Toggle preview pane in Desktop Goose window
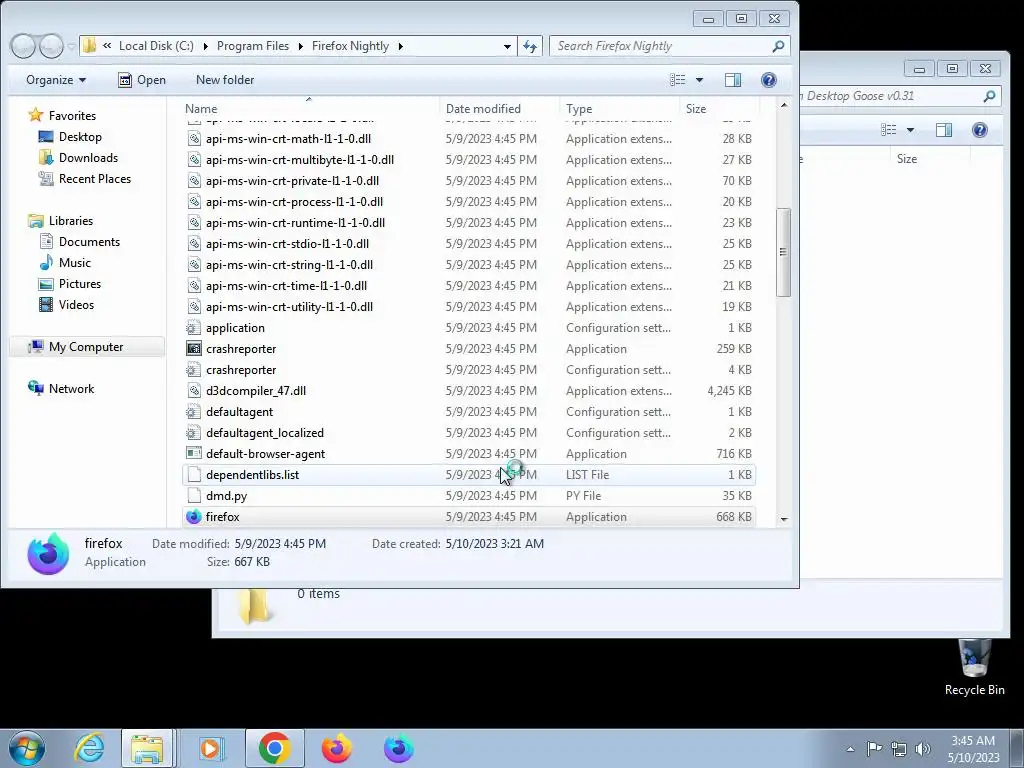Screen dimensions: 1024x768 pos(944,130)
